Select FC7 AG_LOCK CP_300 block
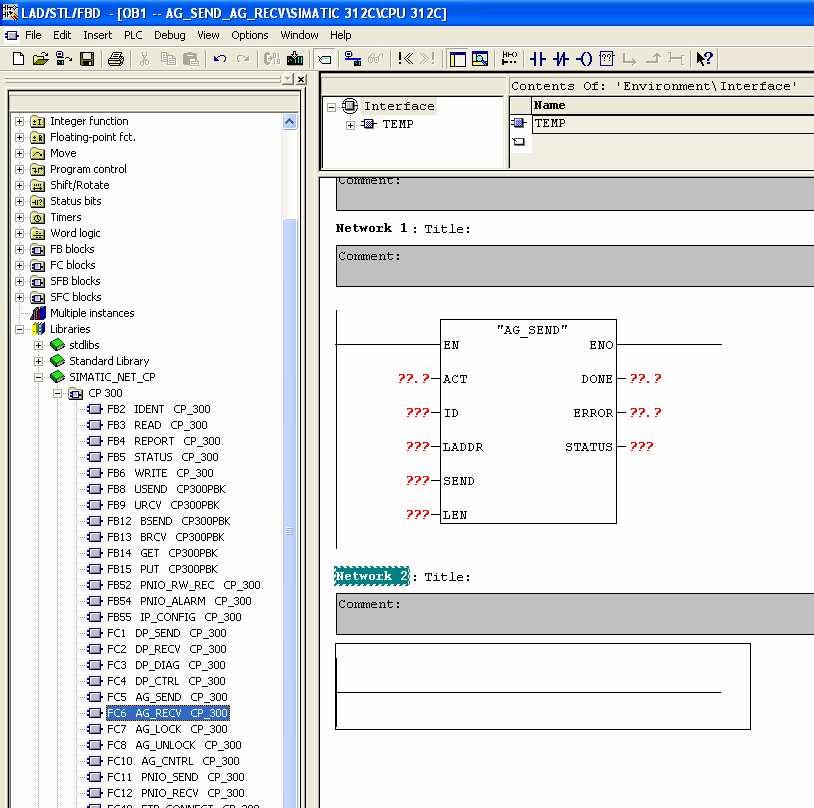The image size is (814, 808). [167, 729]
